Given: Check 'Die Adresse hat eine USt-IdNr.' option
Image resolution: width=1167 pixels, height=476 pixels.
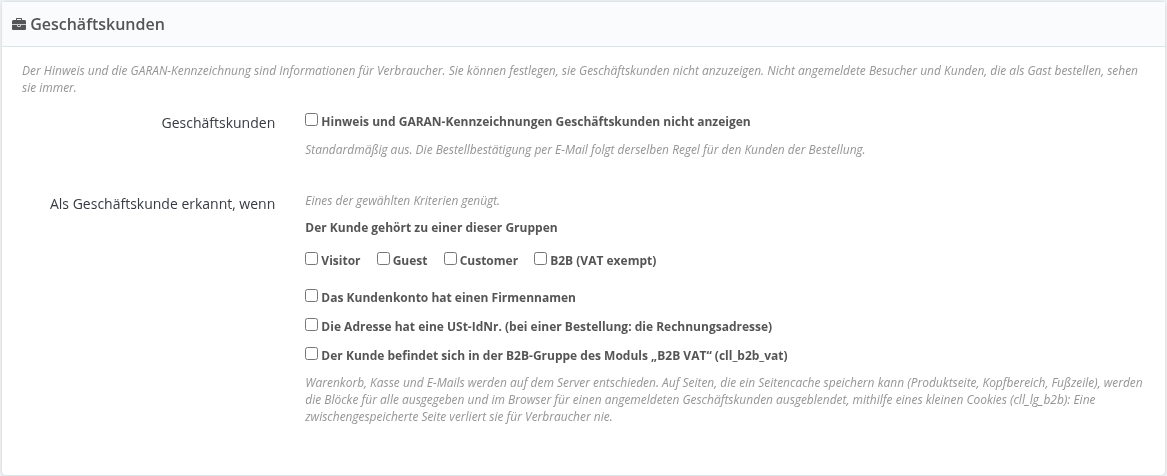Looking at the screenshot, I should (312, 325).
